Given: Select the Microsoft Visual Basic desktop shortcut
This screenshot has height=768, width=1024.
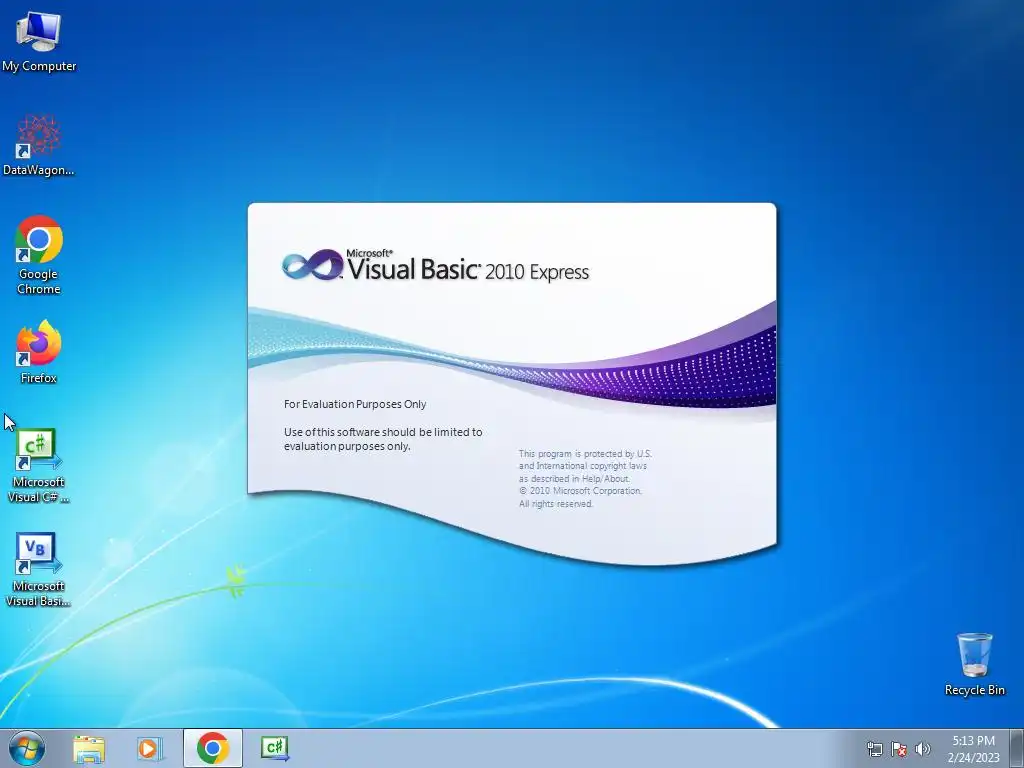Looking at the screenshot, I should [39, 569].
